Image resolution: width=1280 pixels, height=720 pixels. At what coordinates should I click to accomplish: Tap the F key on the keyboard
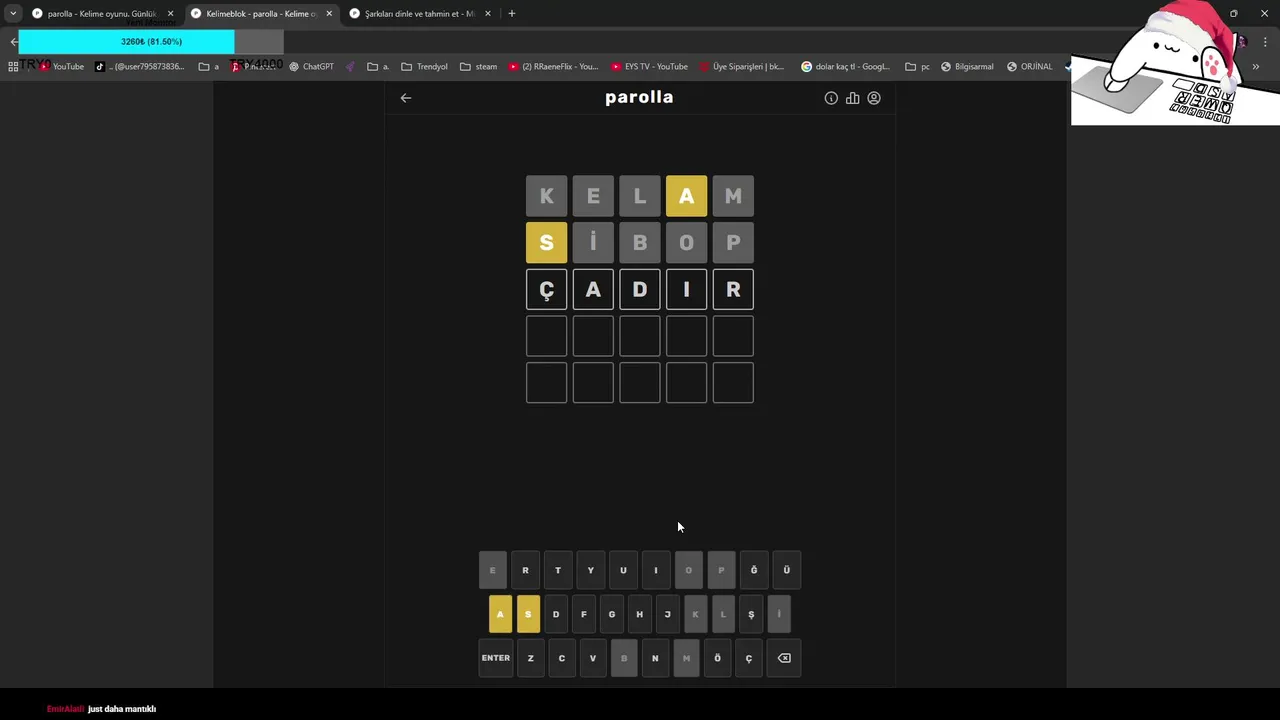[584, 614]
